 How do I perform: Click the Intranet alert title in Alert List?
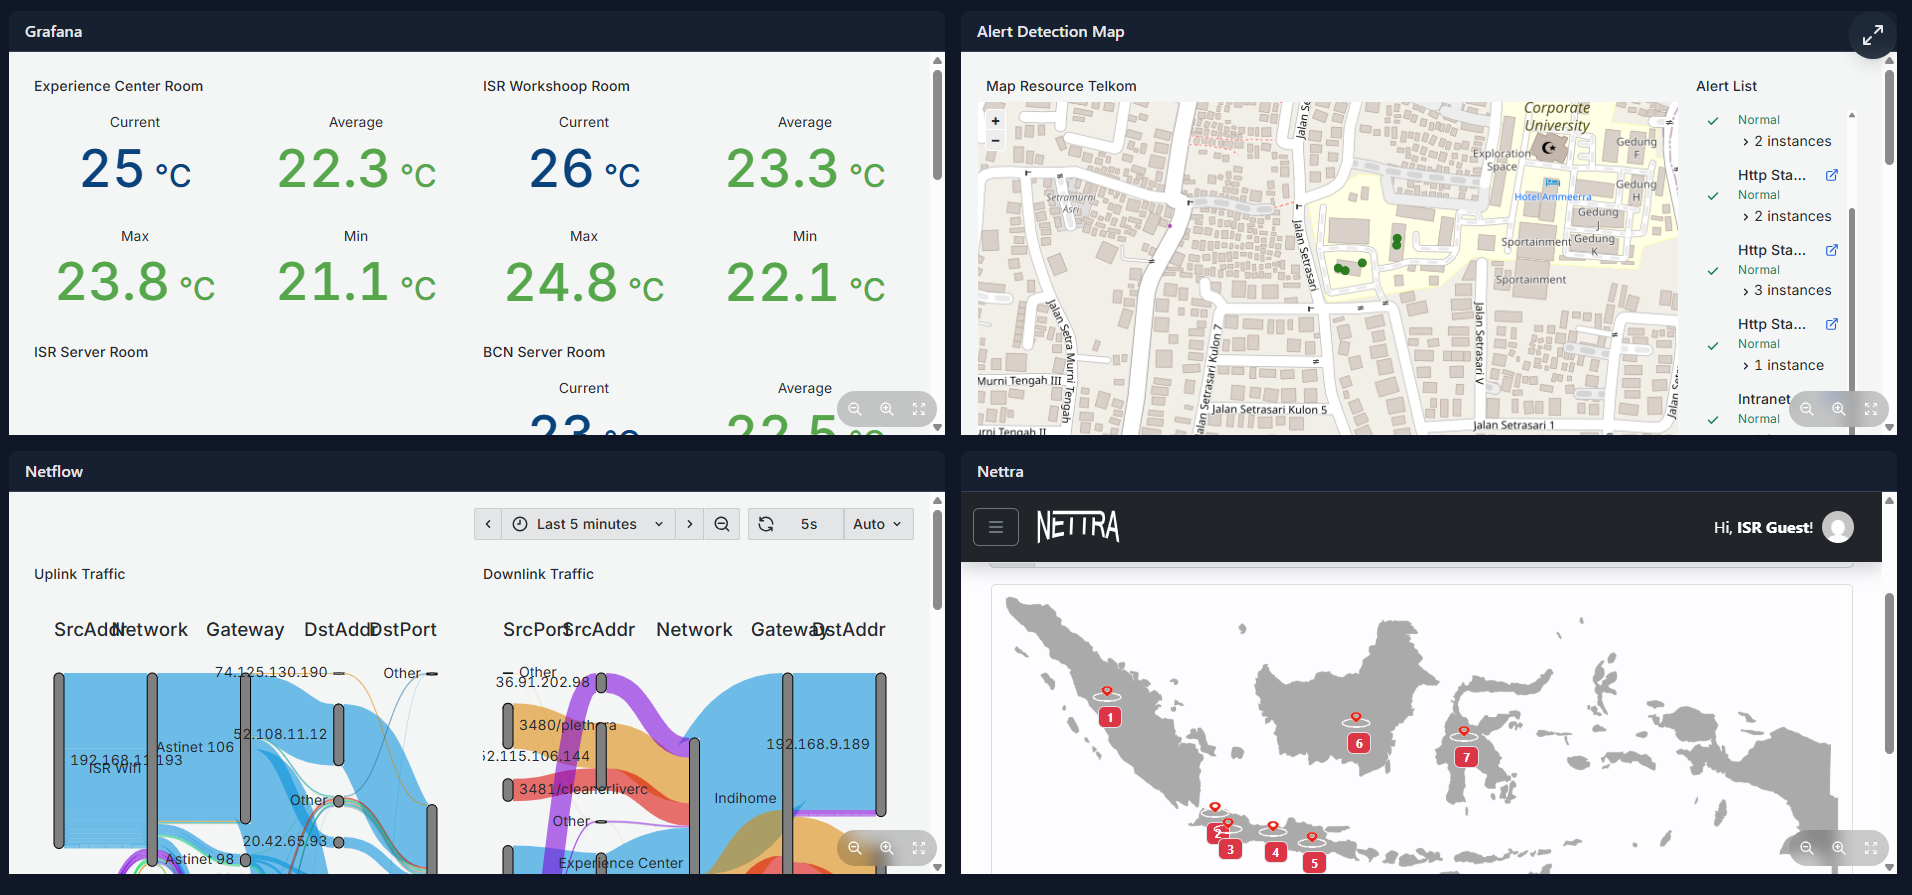[1764, 399]
